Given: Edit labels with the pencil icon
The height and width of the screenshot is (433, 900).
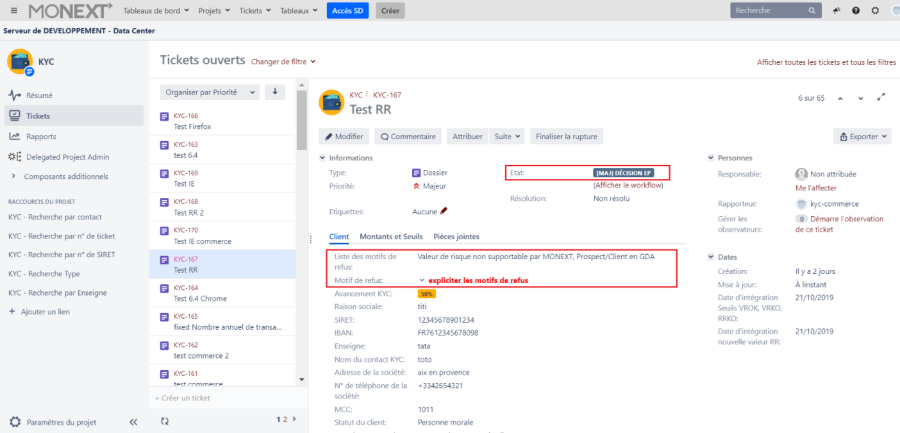Looking at the screenshot, I should pos(444,211).
